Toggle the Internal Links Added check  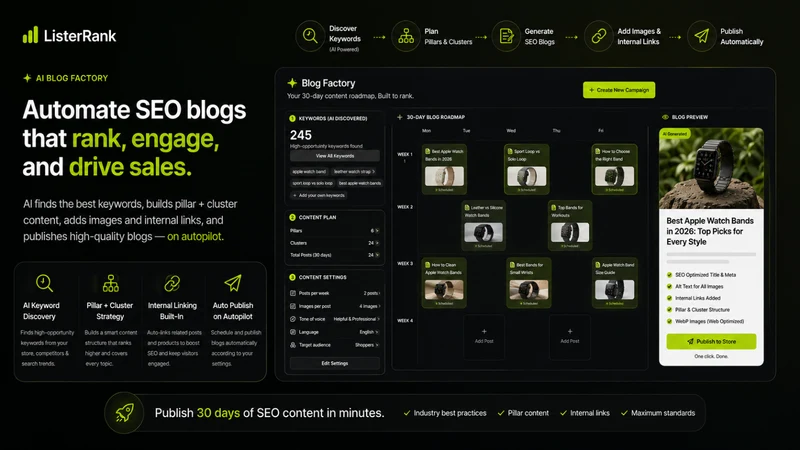tap(669, 298)
